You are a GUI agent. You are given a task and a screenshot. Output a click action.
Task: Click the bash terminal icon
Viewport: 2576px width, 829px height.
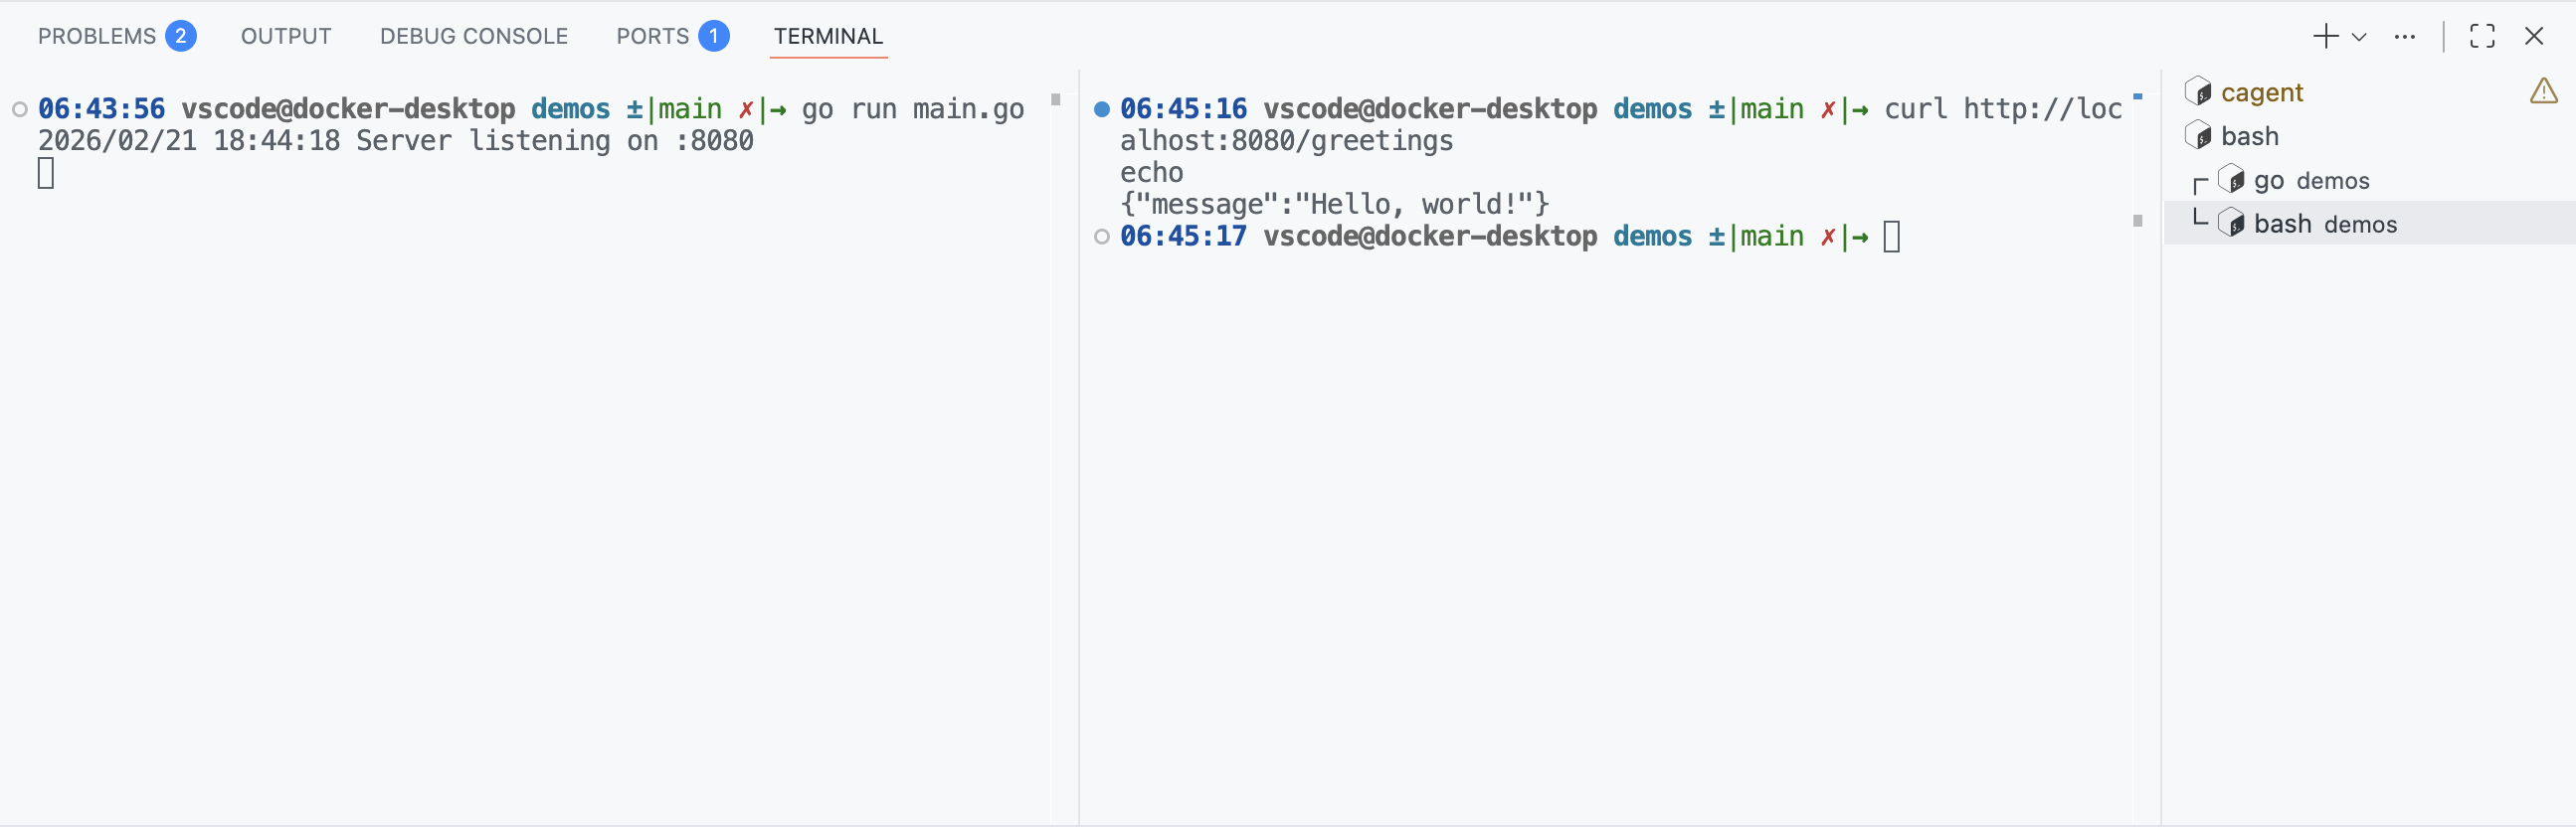click(2197, 136)
